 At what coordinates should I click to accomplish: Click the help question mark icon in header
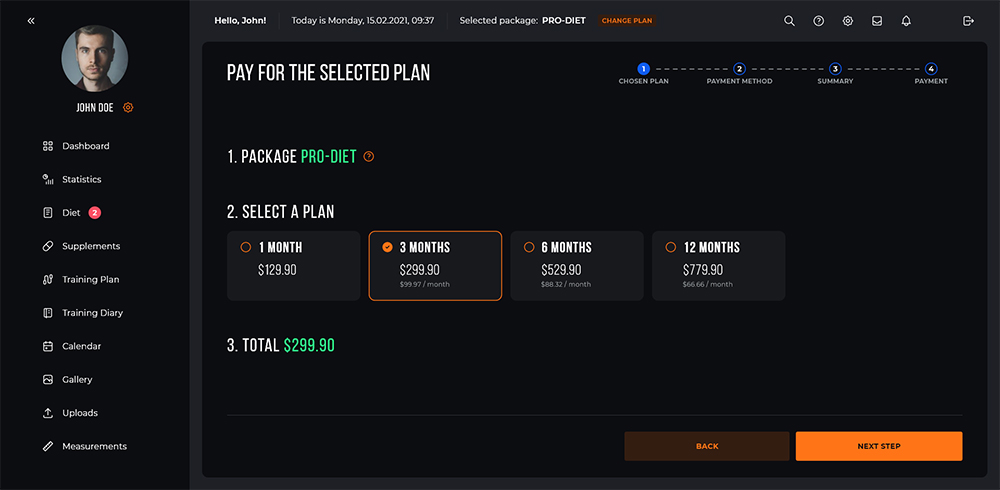[x=818, y=20]
